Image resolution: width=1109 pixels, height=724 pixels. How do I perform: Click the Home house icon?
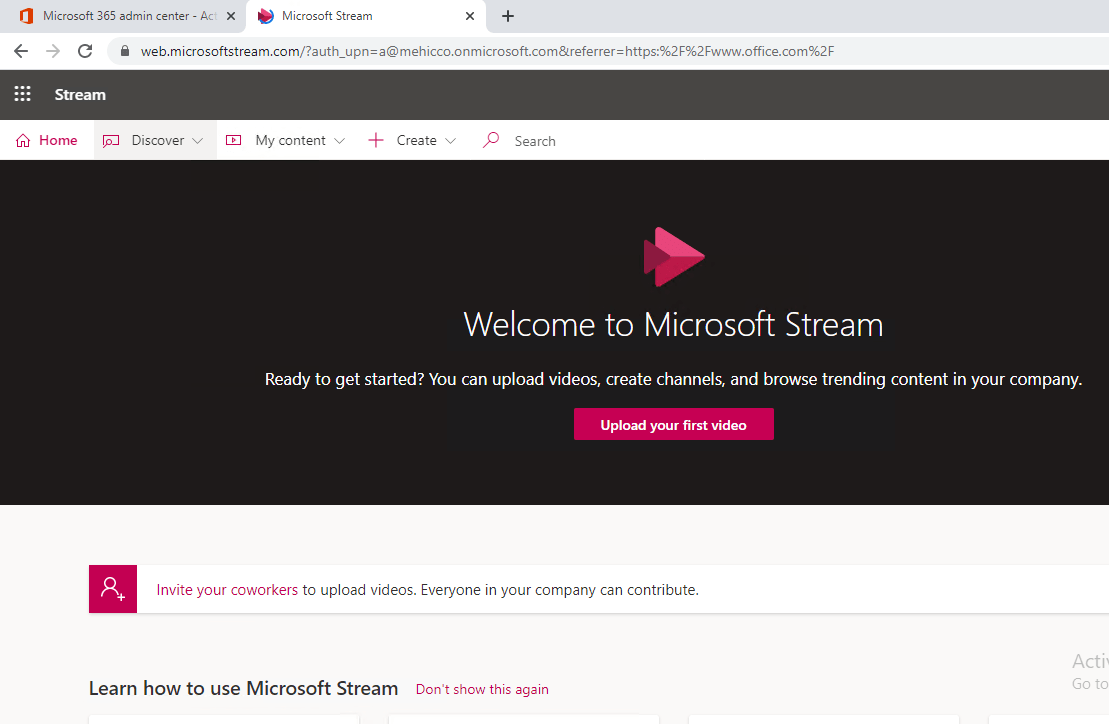(x=23, y=141)
